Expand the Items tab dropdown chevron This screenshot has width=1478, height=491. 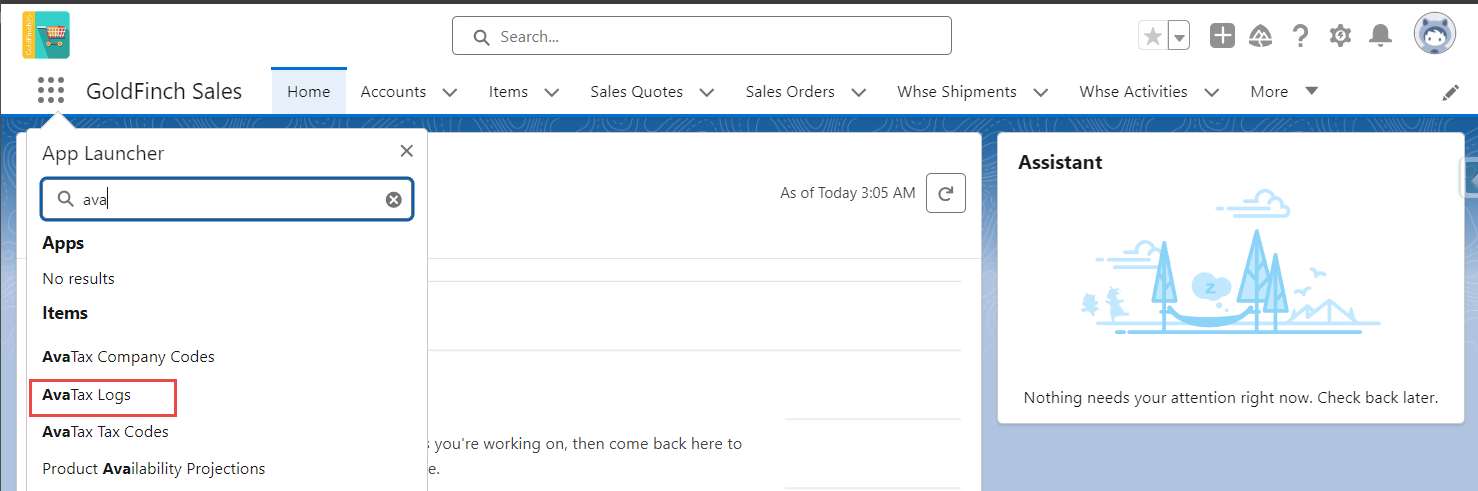click(x=552, y=92)
